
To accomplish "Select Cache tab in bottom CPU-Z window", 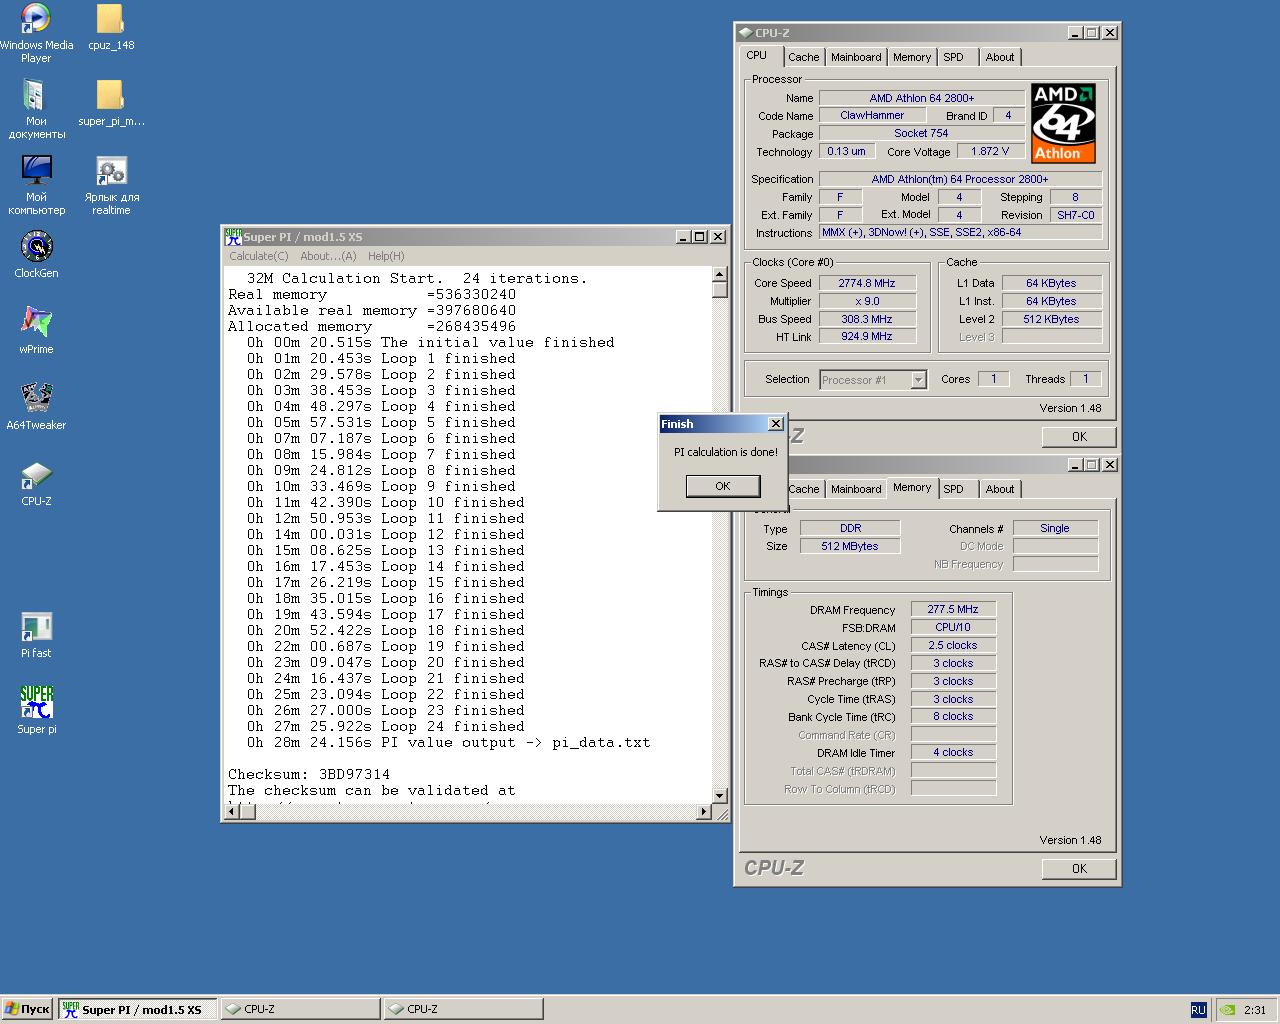I will click(803, 489).
